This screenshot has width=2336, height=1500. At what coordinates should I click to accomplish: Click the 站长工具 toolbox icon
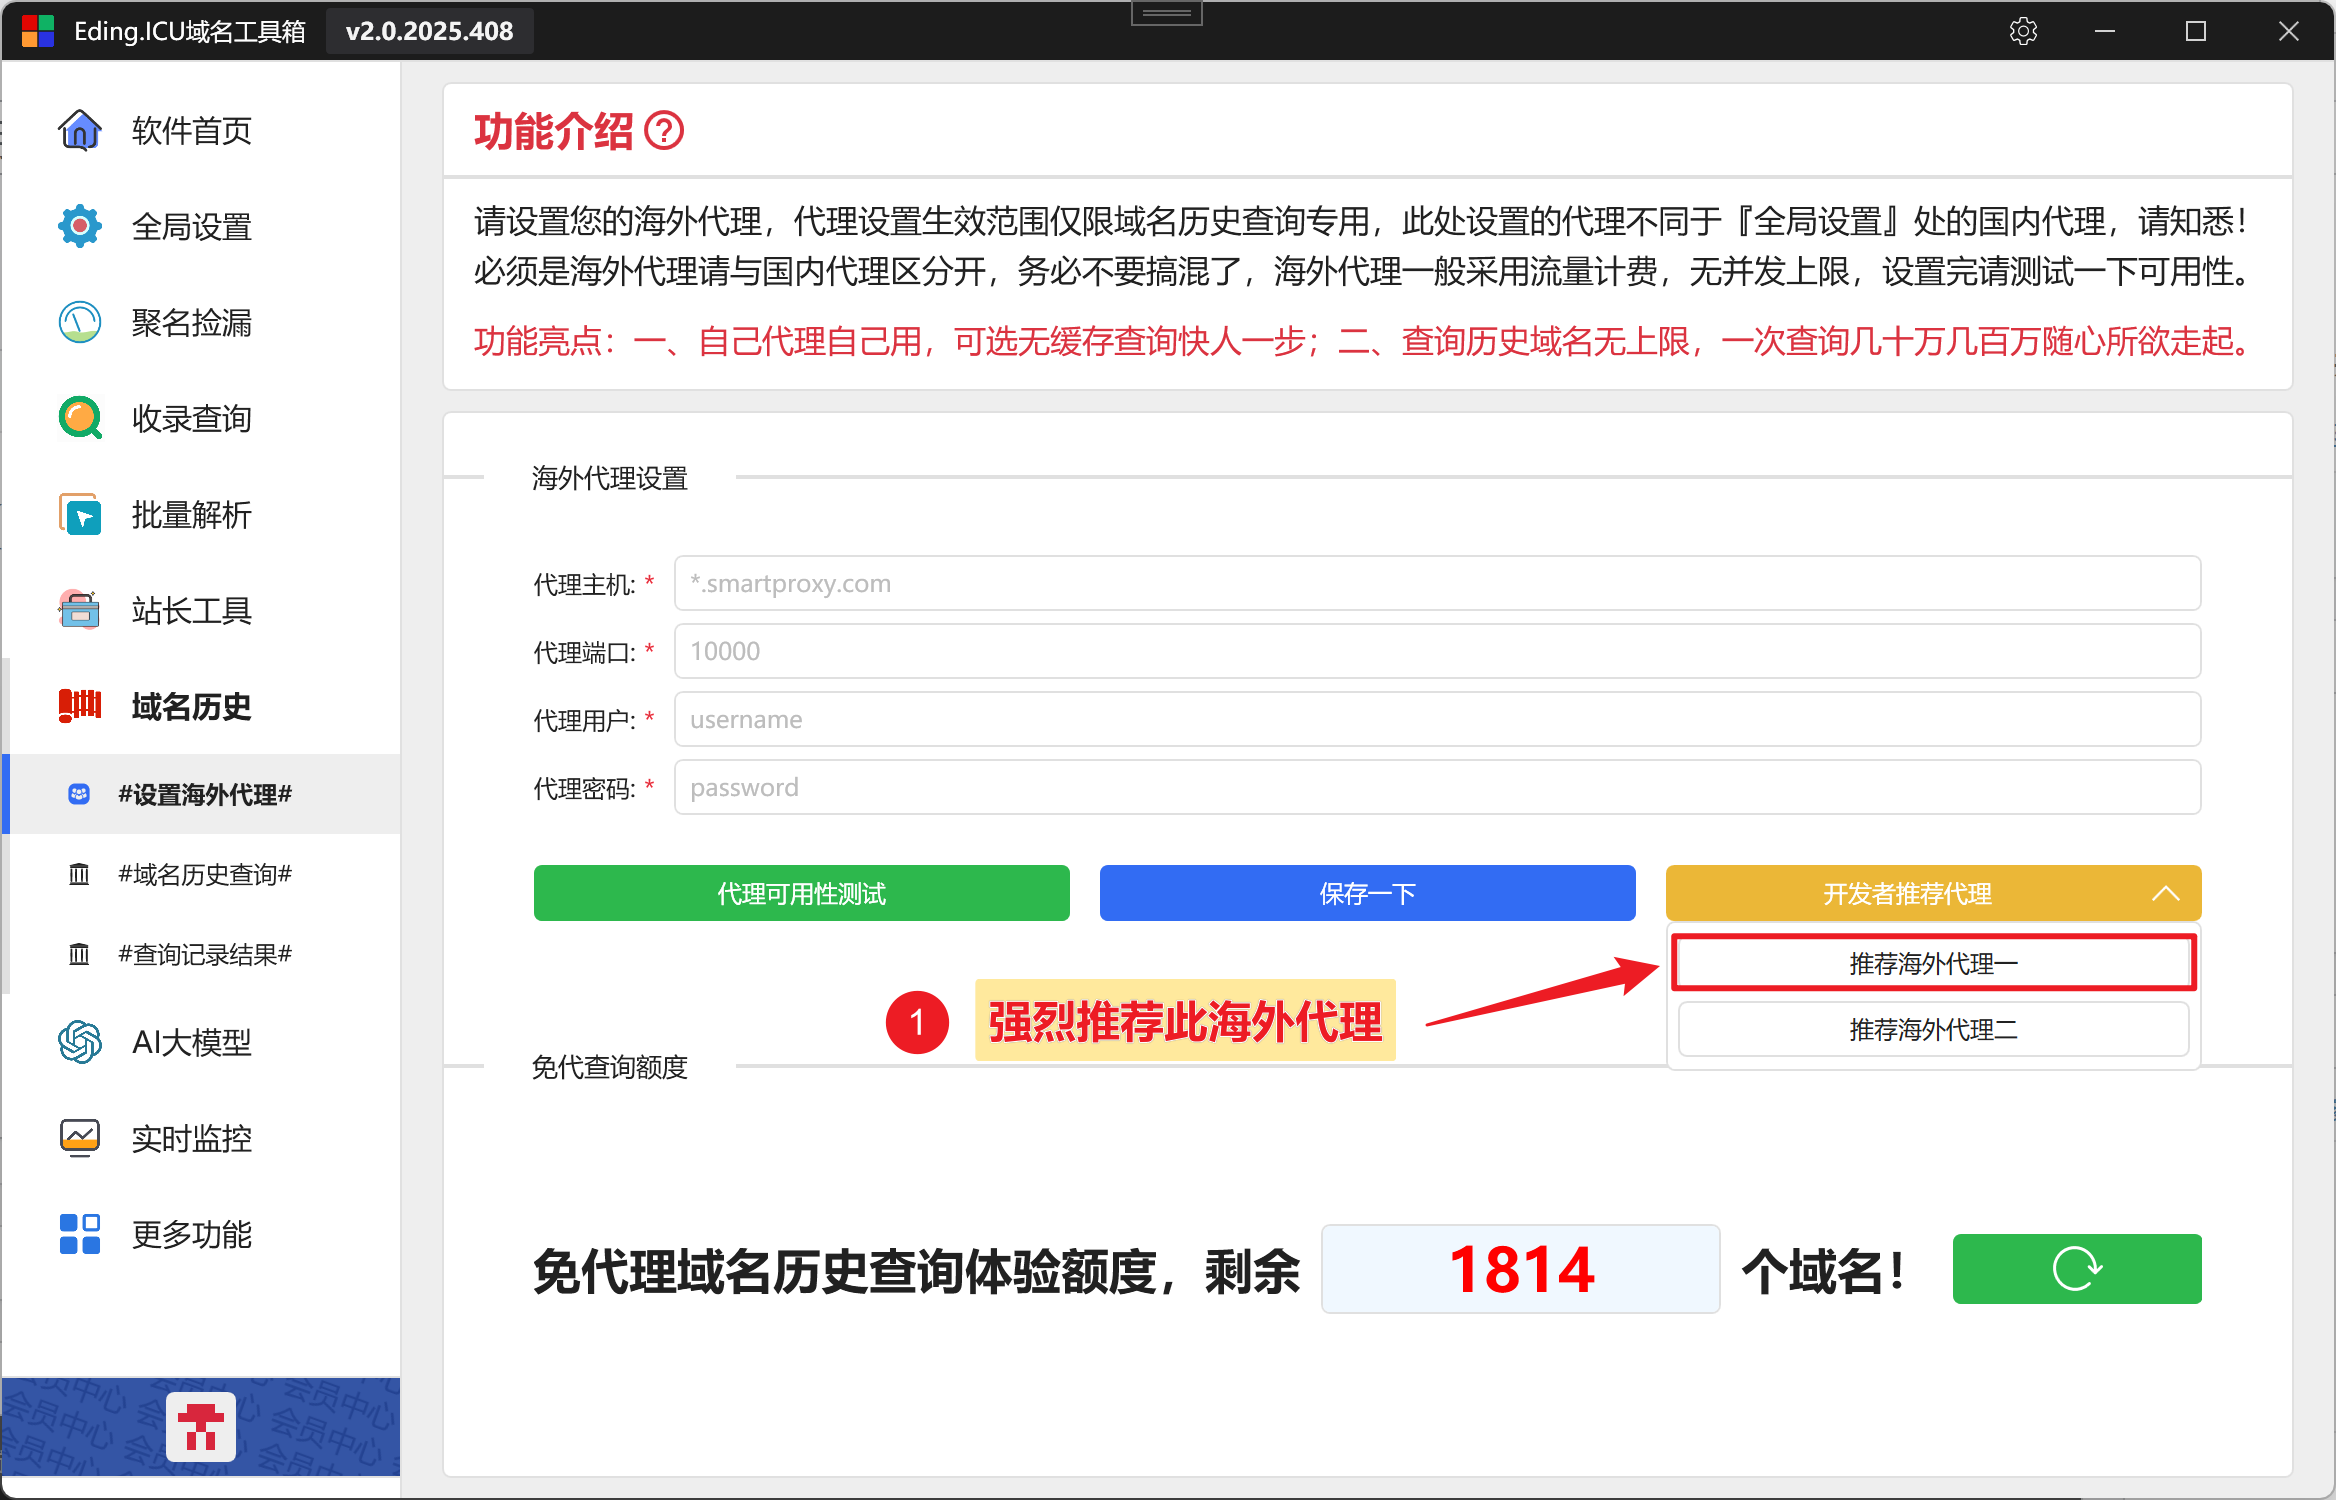tap(80, 610)
